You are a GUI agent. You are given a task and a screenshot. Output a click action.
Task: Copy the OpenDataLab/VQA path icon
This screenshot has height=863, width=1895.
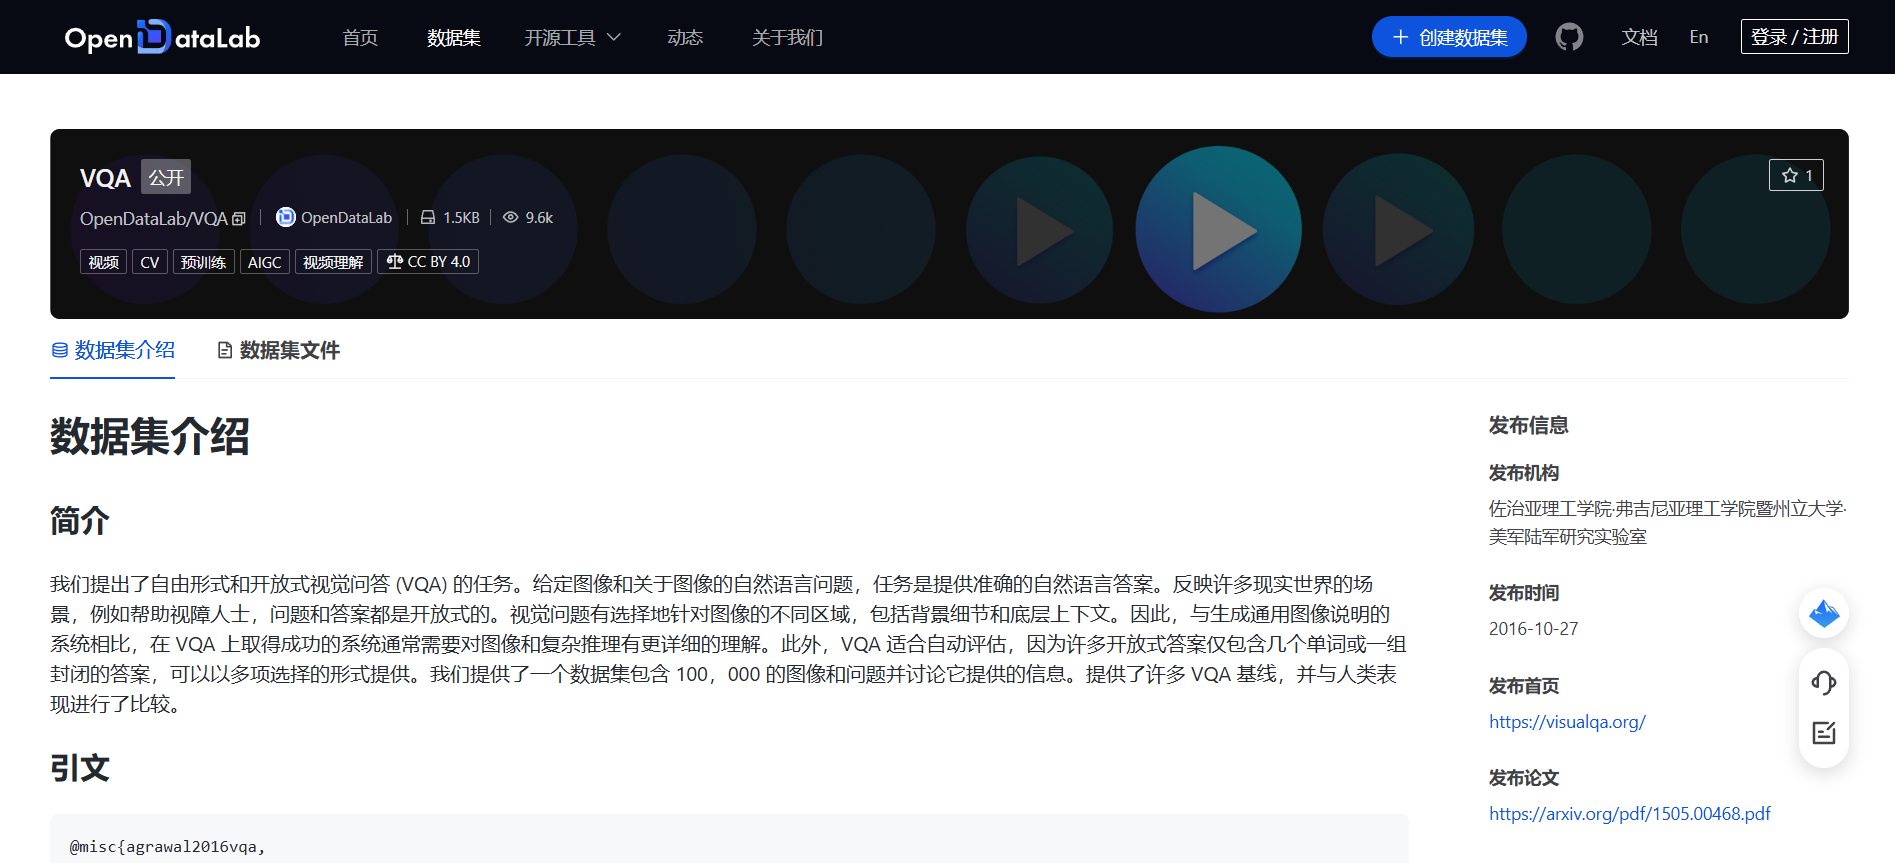(239, 219)
